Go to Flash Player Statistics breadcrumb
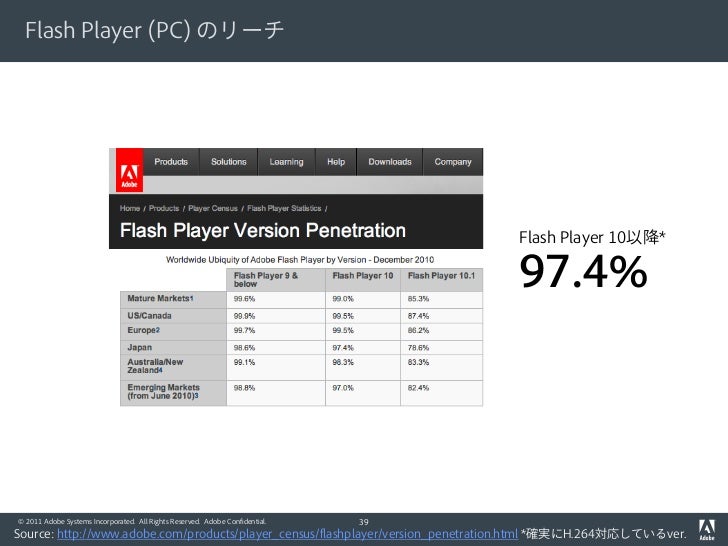Viewport: 728px width, 546px height. pyautogui.click(x=284, y=208)
